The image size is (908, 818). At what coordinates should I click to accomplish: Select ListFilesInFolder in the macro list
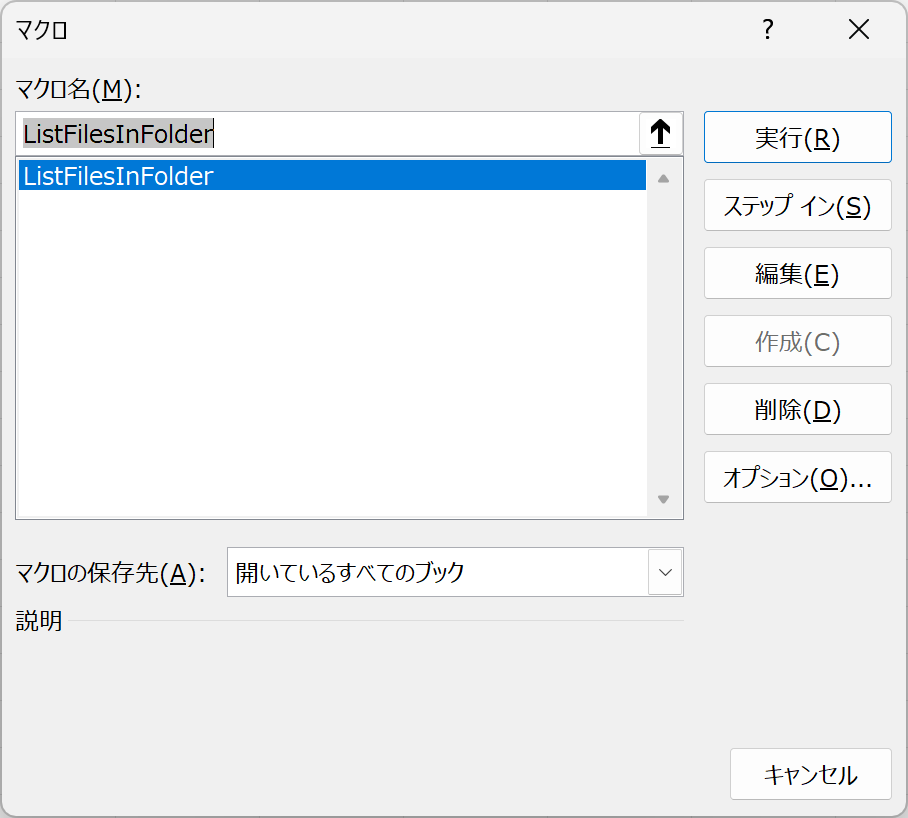[332, 175]
